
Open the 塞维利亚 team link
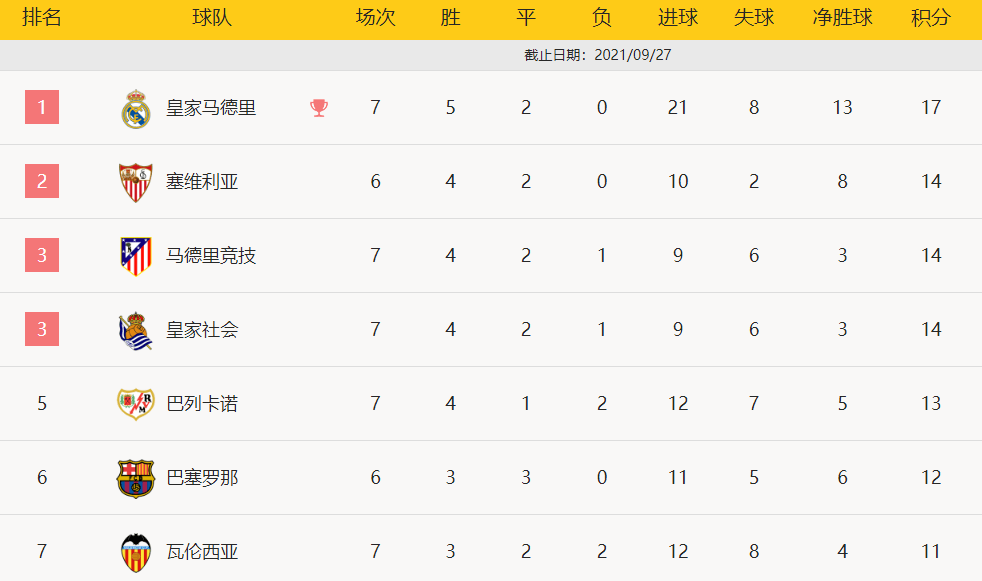pyautogui.click(x=202, y=182)
